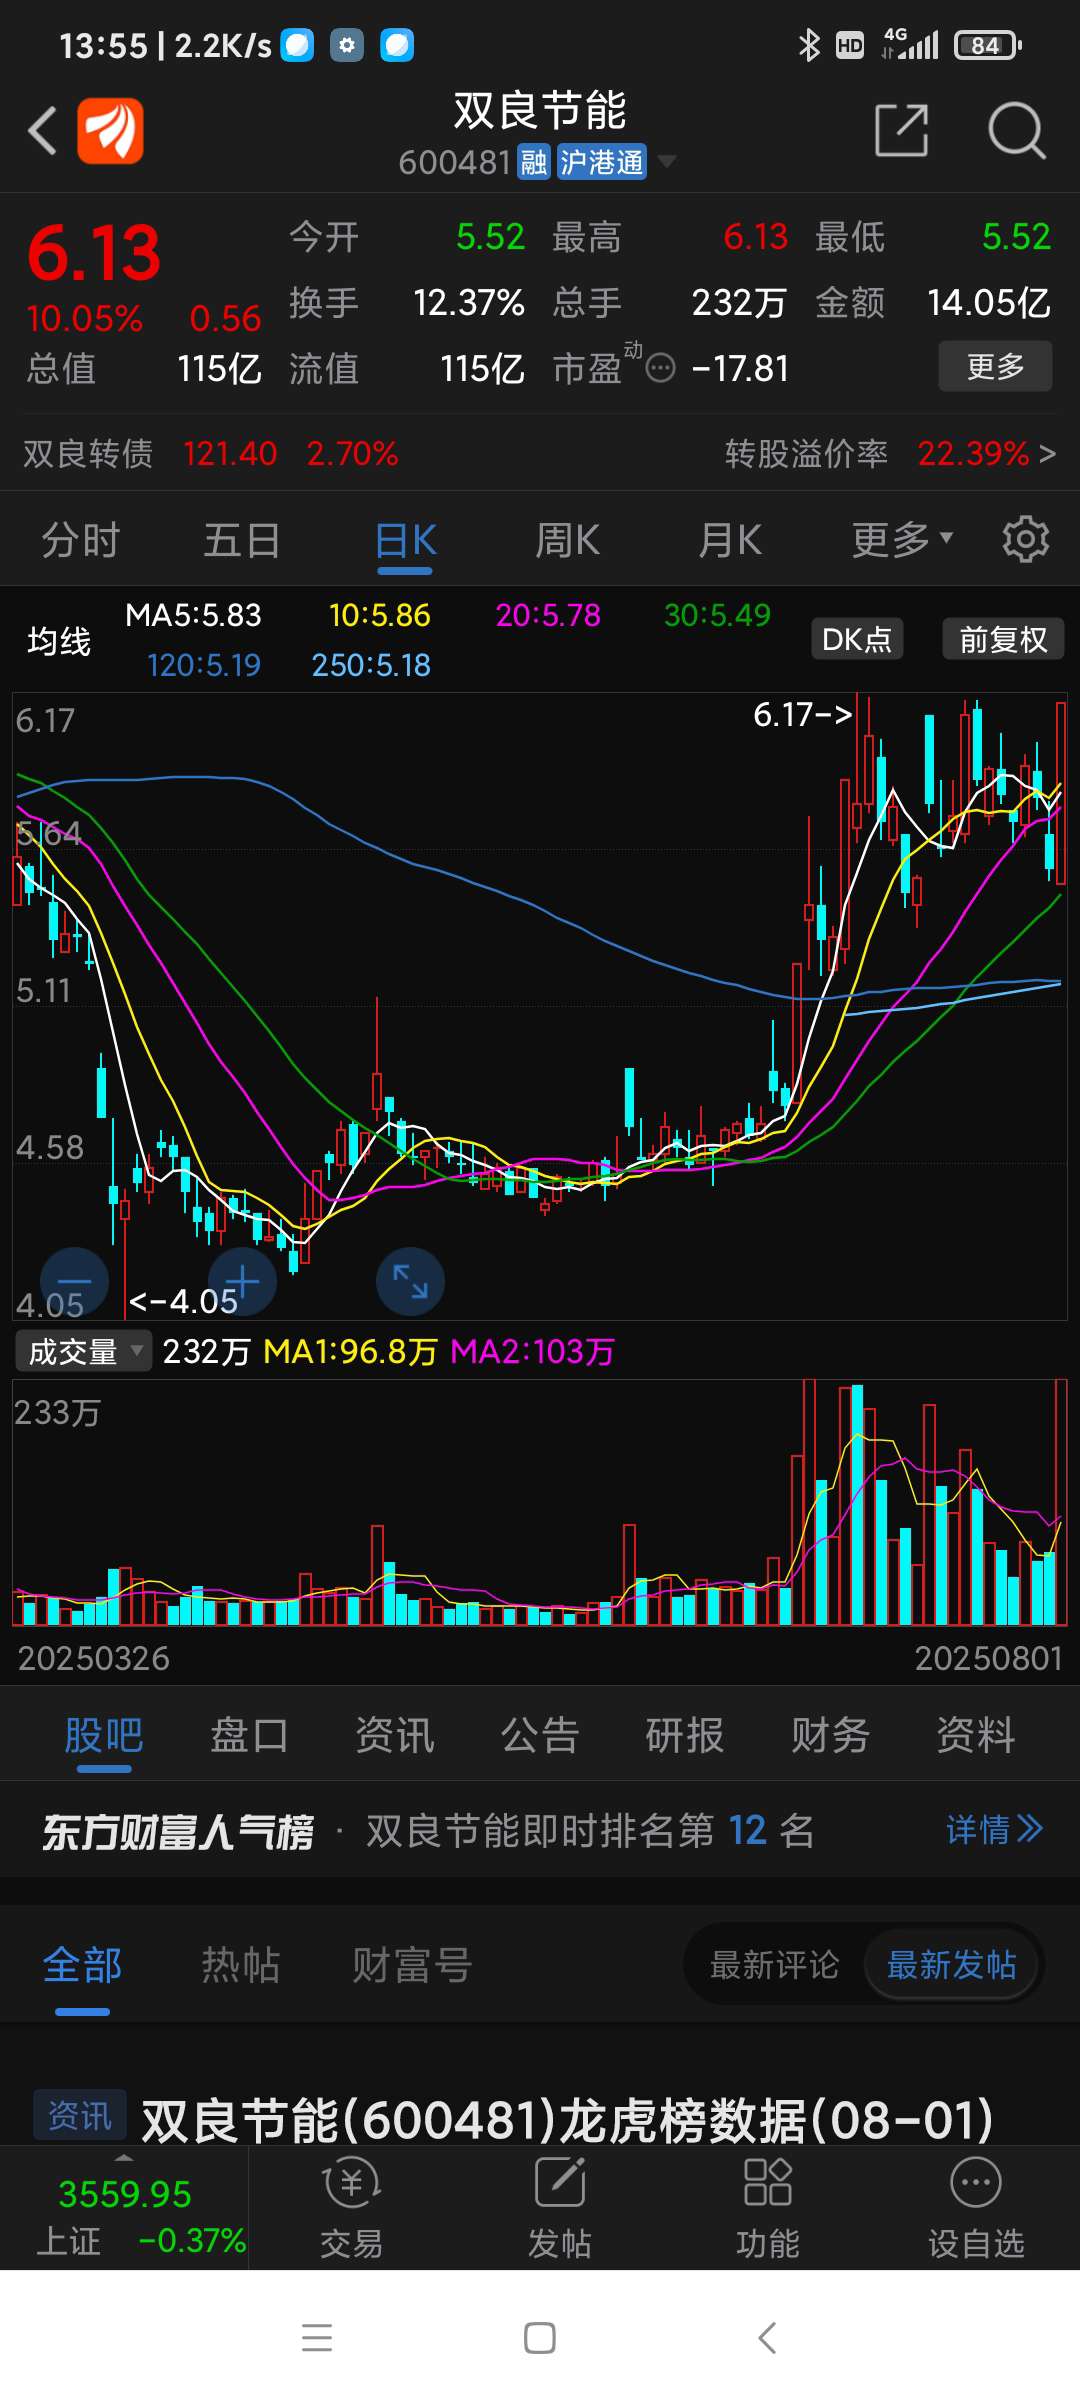Toggle the DK点 indicator

click(x=857, y=639)
